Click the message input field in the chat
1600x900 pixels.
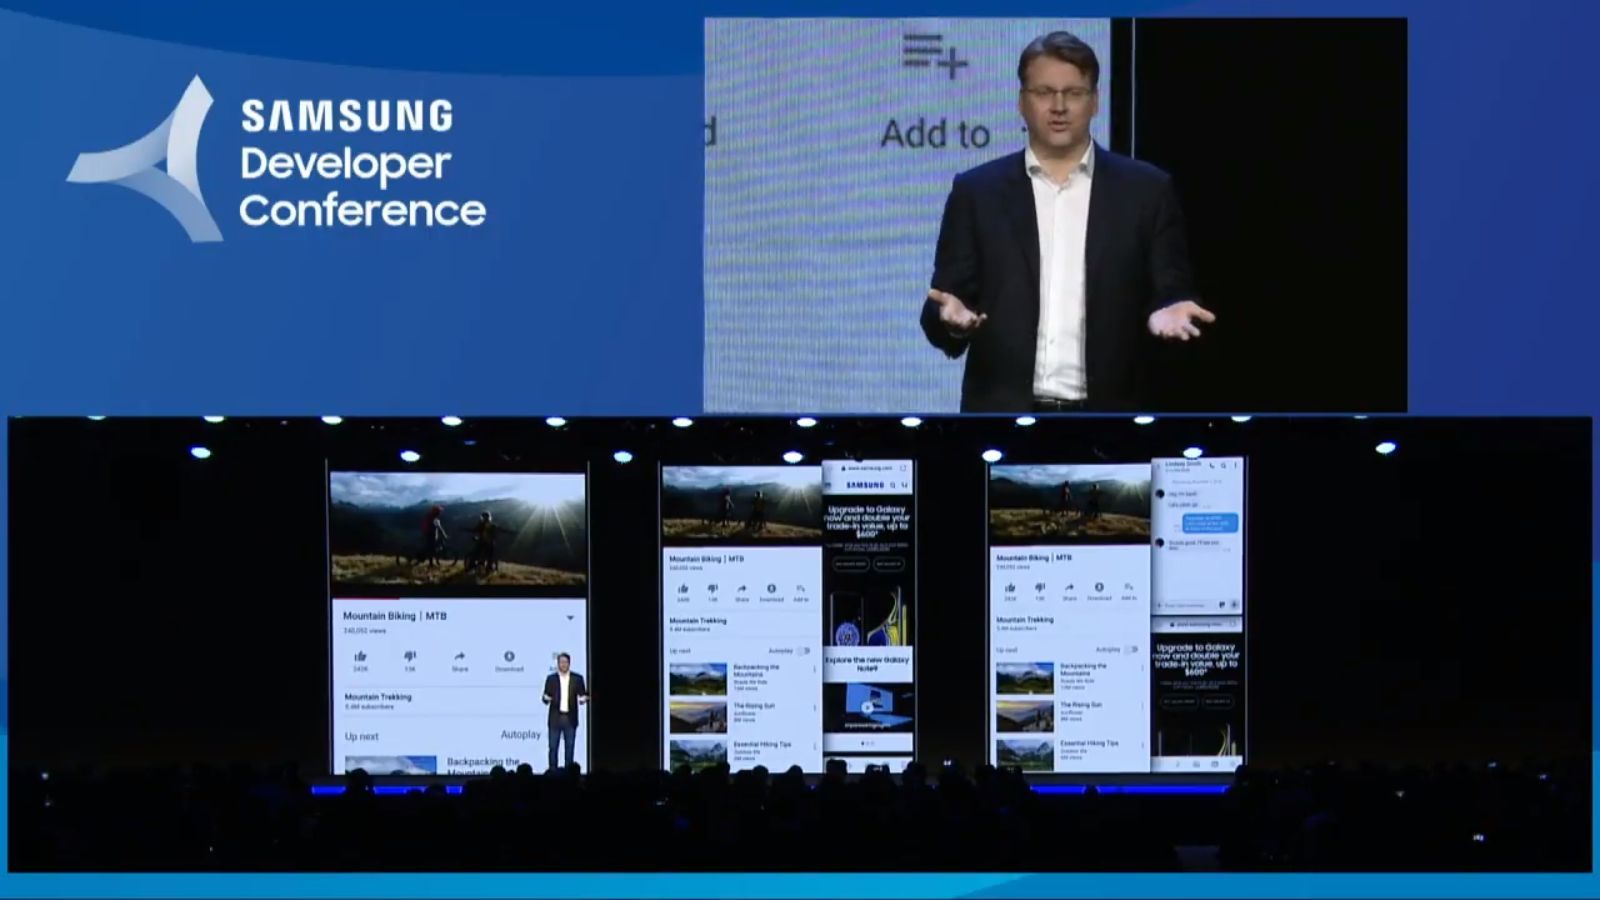pos(1187,605)
